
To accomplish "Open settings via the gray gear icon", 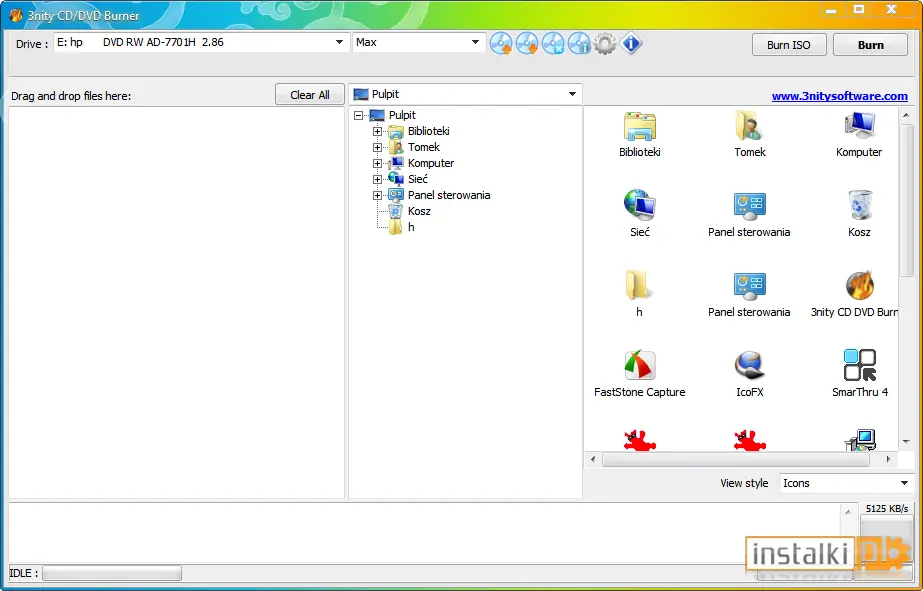I will click(x=605, y=44).
